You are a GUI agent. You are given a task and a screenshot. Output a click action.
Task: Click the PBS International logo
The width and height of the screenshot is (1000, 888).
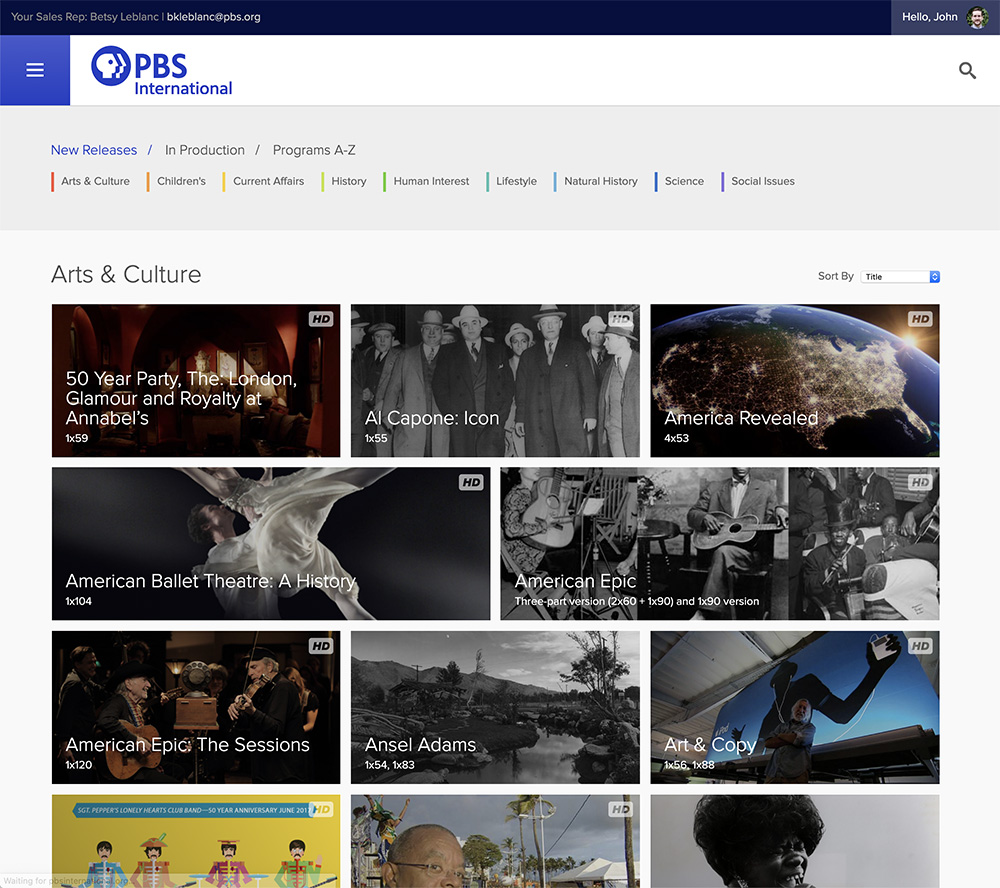point(162,73)
